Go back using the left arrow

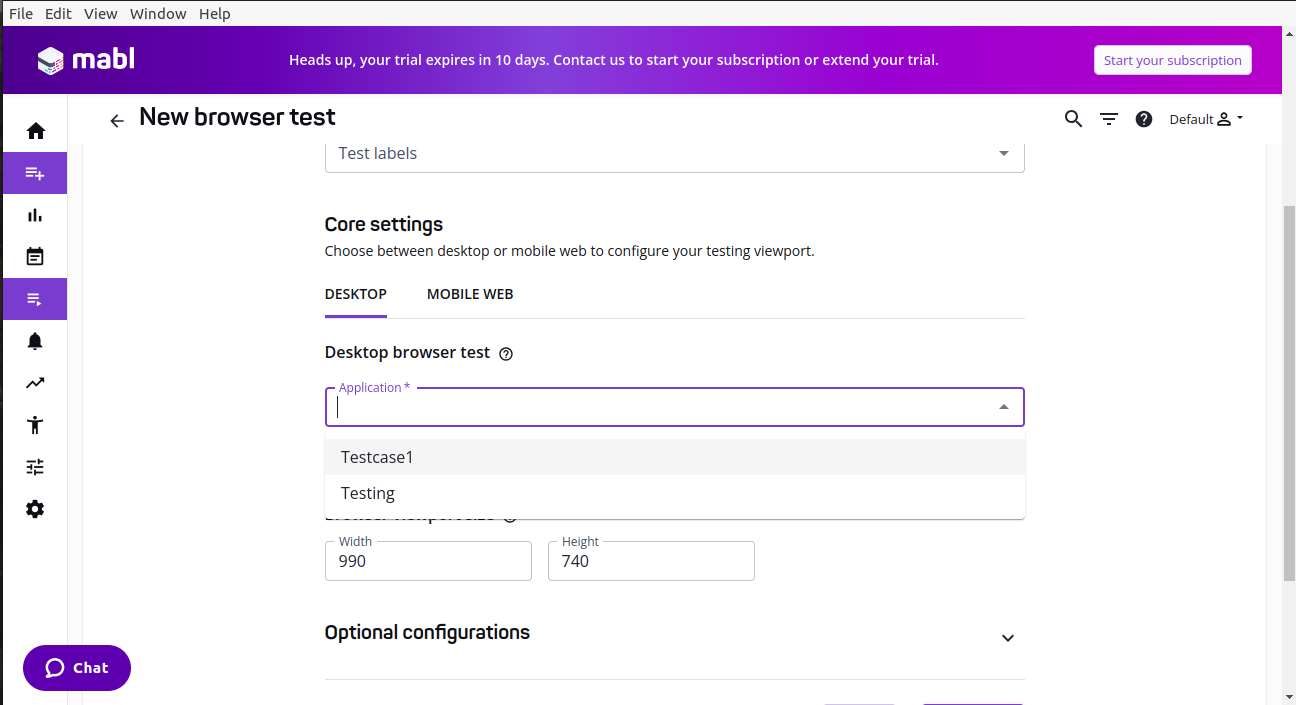click(117, 120)
